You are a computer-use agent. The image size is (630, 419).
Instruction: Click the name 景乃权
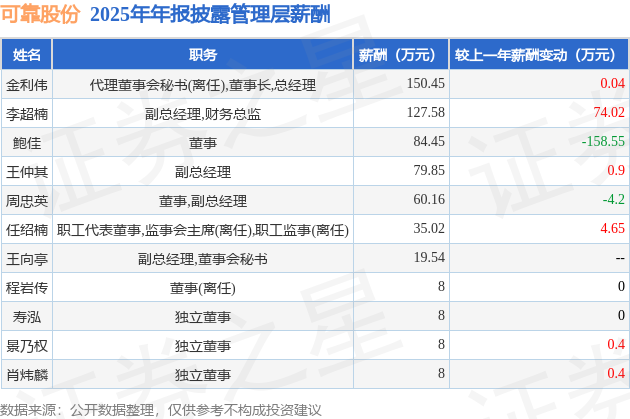pos(27,346)
